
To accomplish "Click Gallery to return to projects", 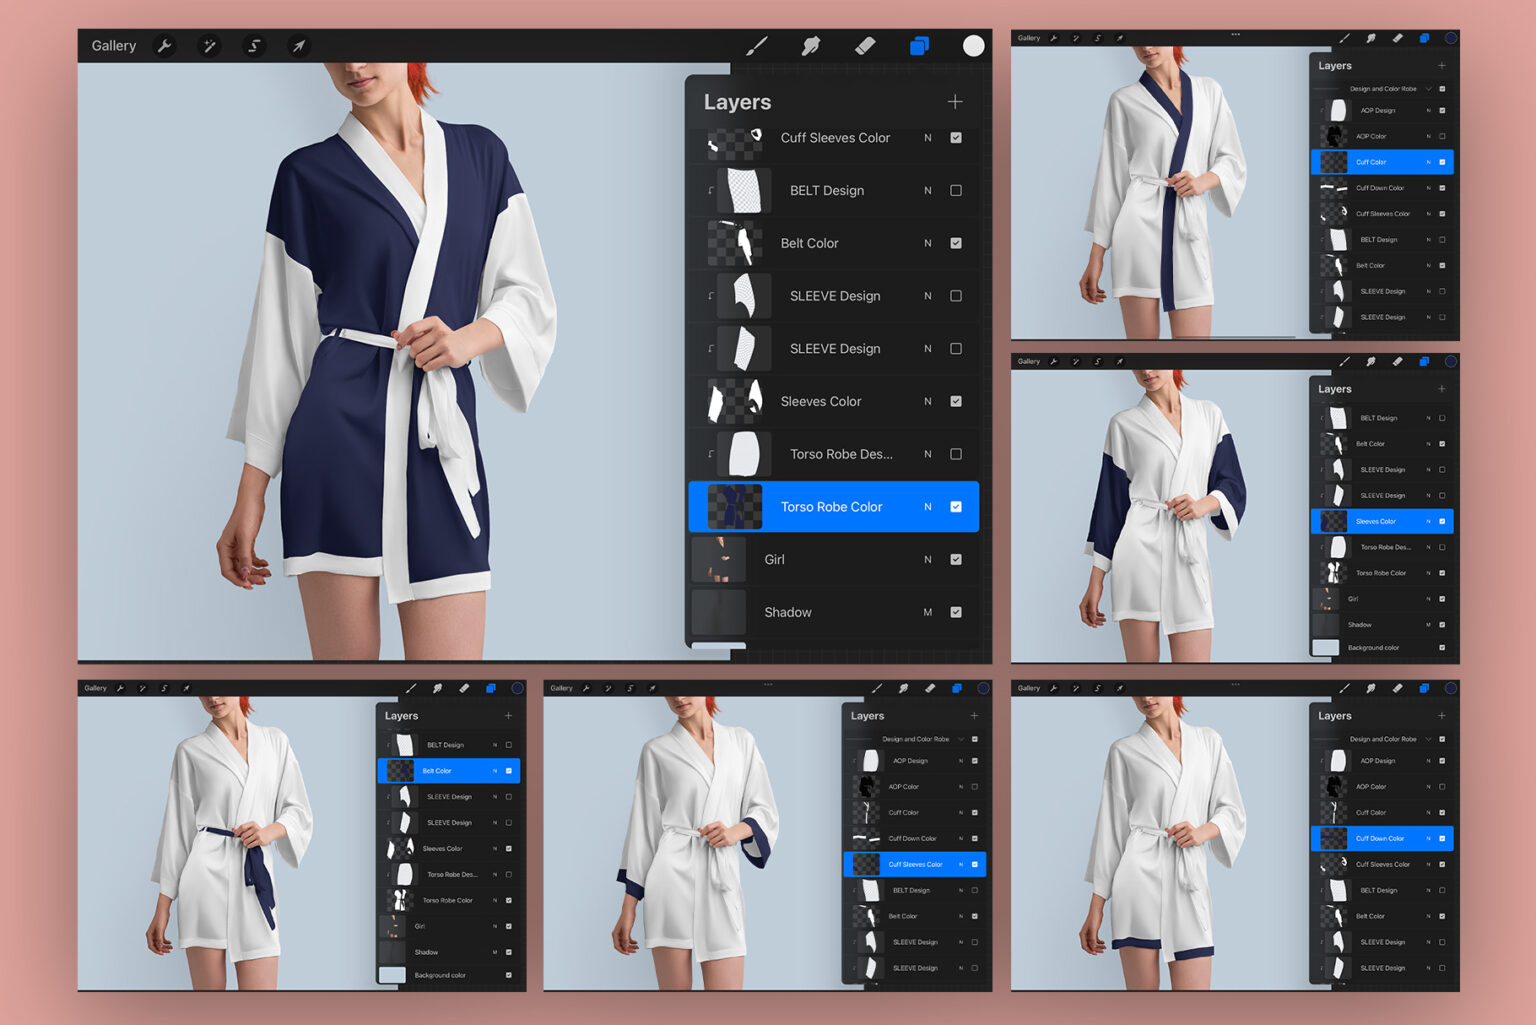I will tap(113, 45).
